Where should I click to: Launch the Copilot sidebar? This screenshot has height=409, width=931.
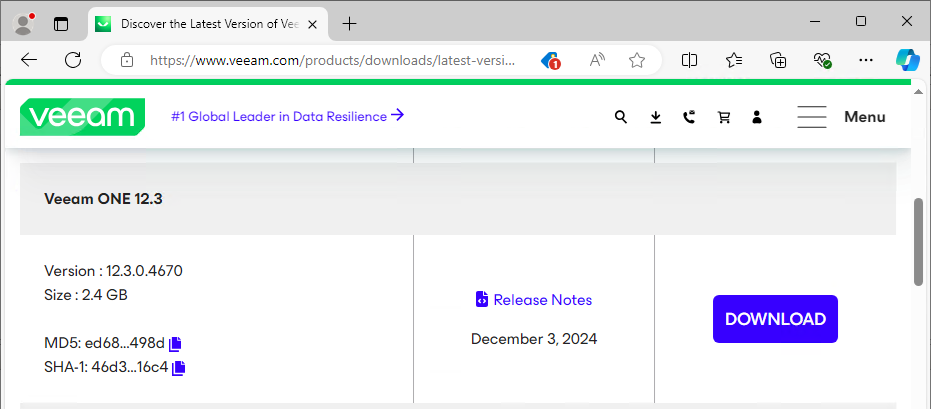908,60
